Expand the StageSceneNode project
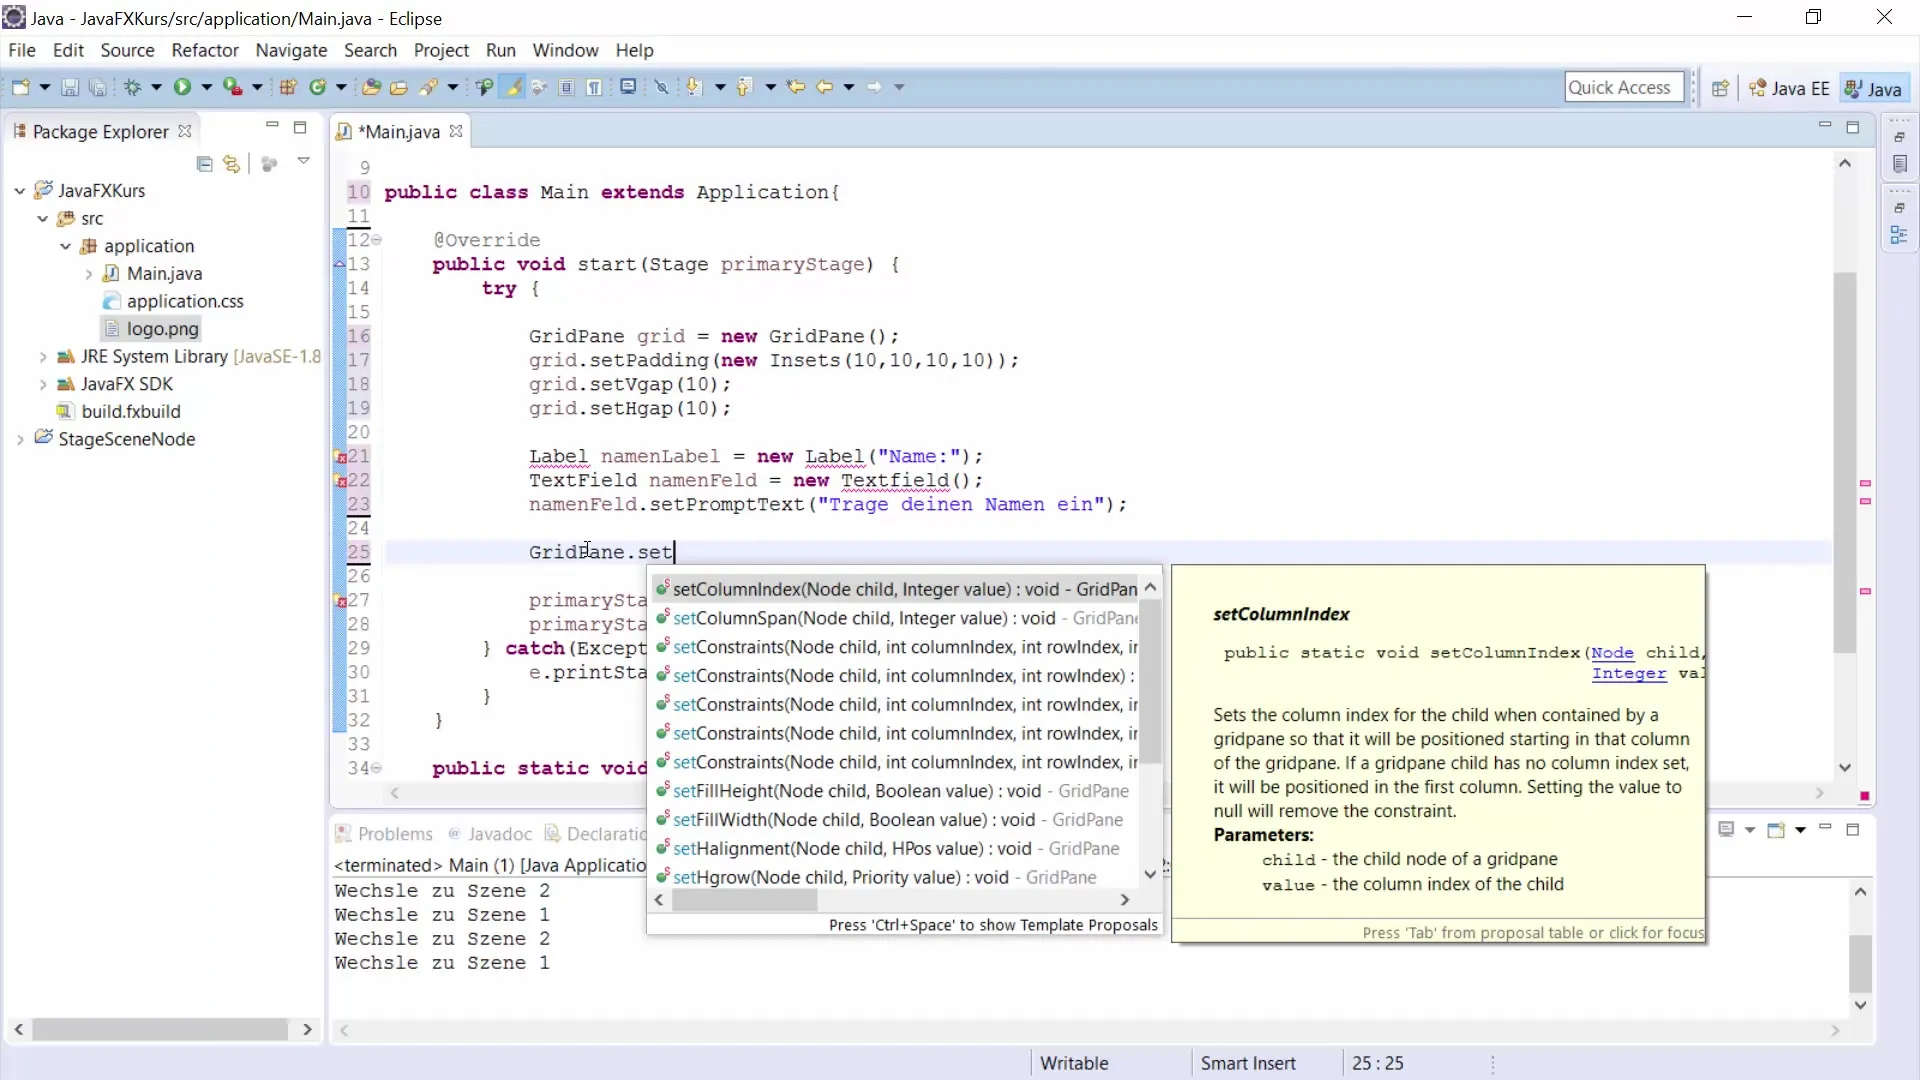The width and height of the screenshot is (1920, 1080). (x=19, y=439)
